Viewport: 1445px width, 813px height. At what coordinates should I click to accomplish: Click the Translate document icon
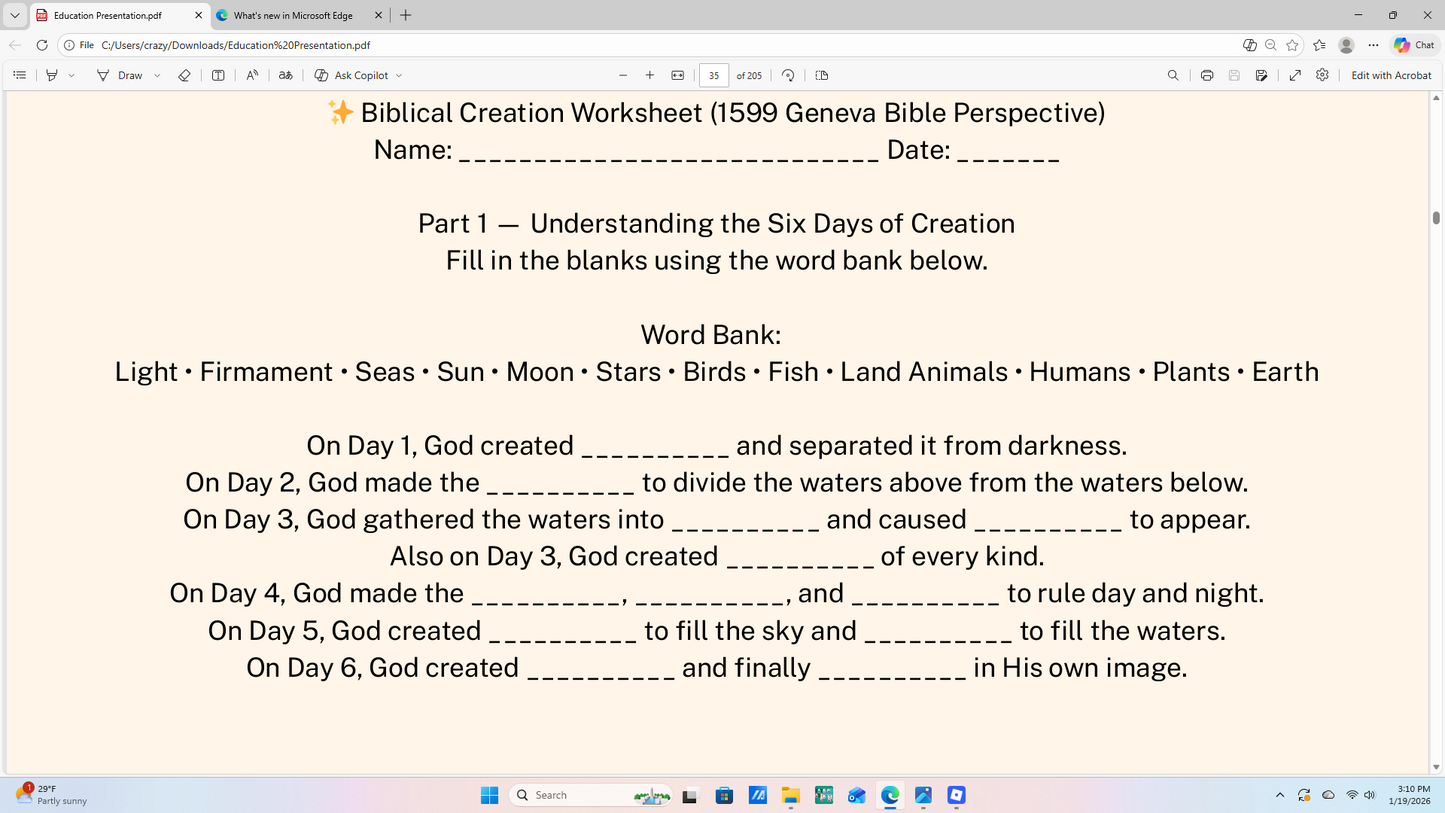click(x=285, y=75)
